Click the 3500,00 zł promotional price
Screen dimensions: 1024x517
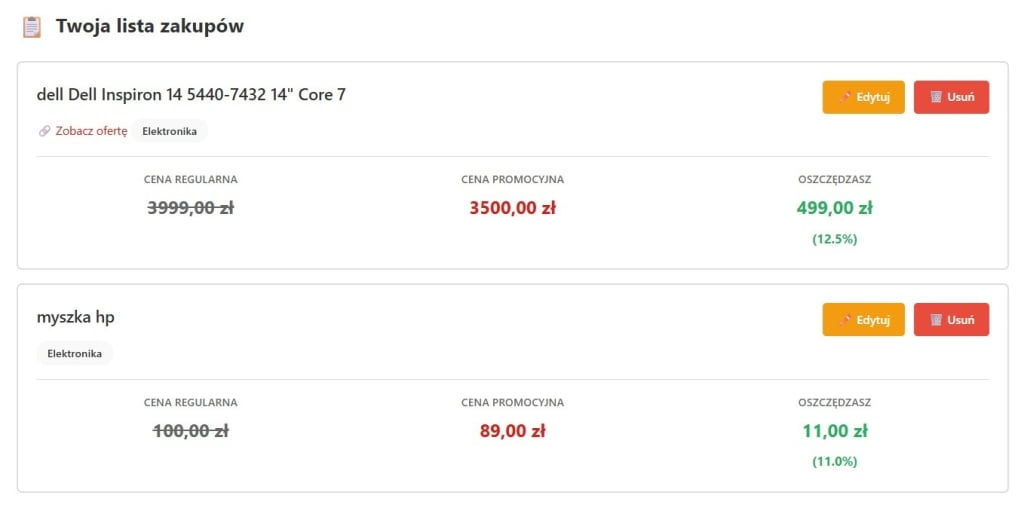[512, 208]
